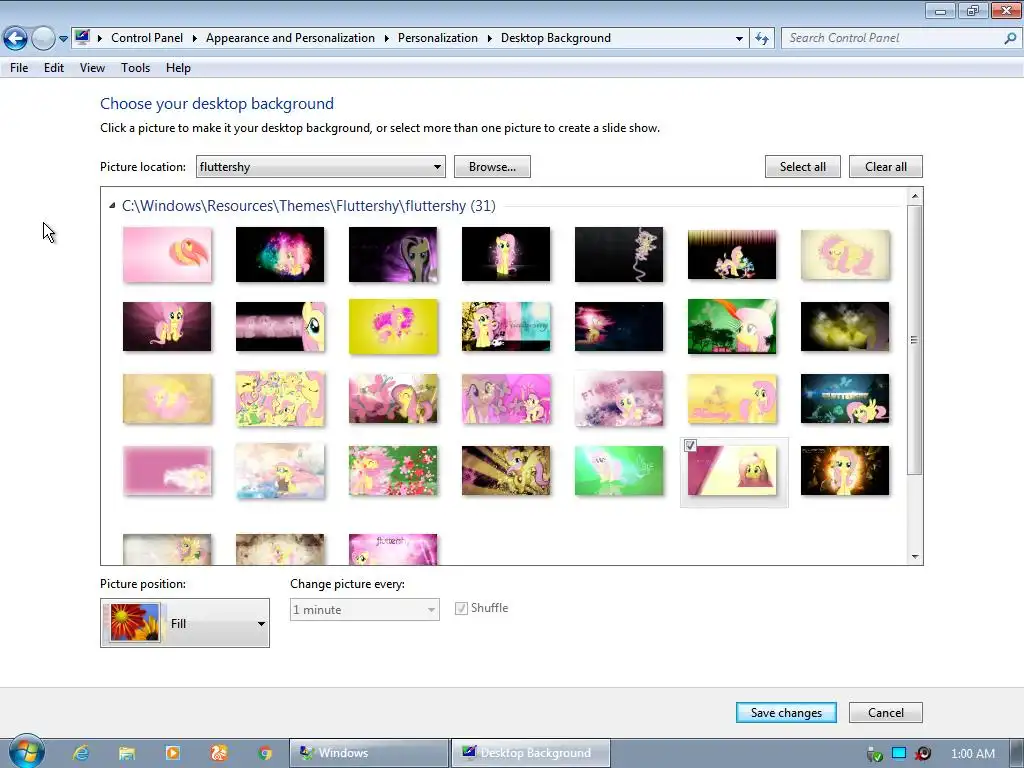Image resolution: width=1024 pixels, height=768 pixels.
Task: Expand the arrow before Desktop Background breadcrumb
Action: (490, 38)
